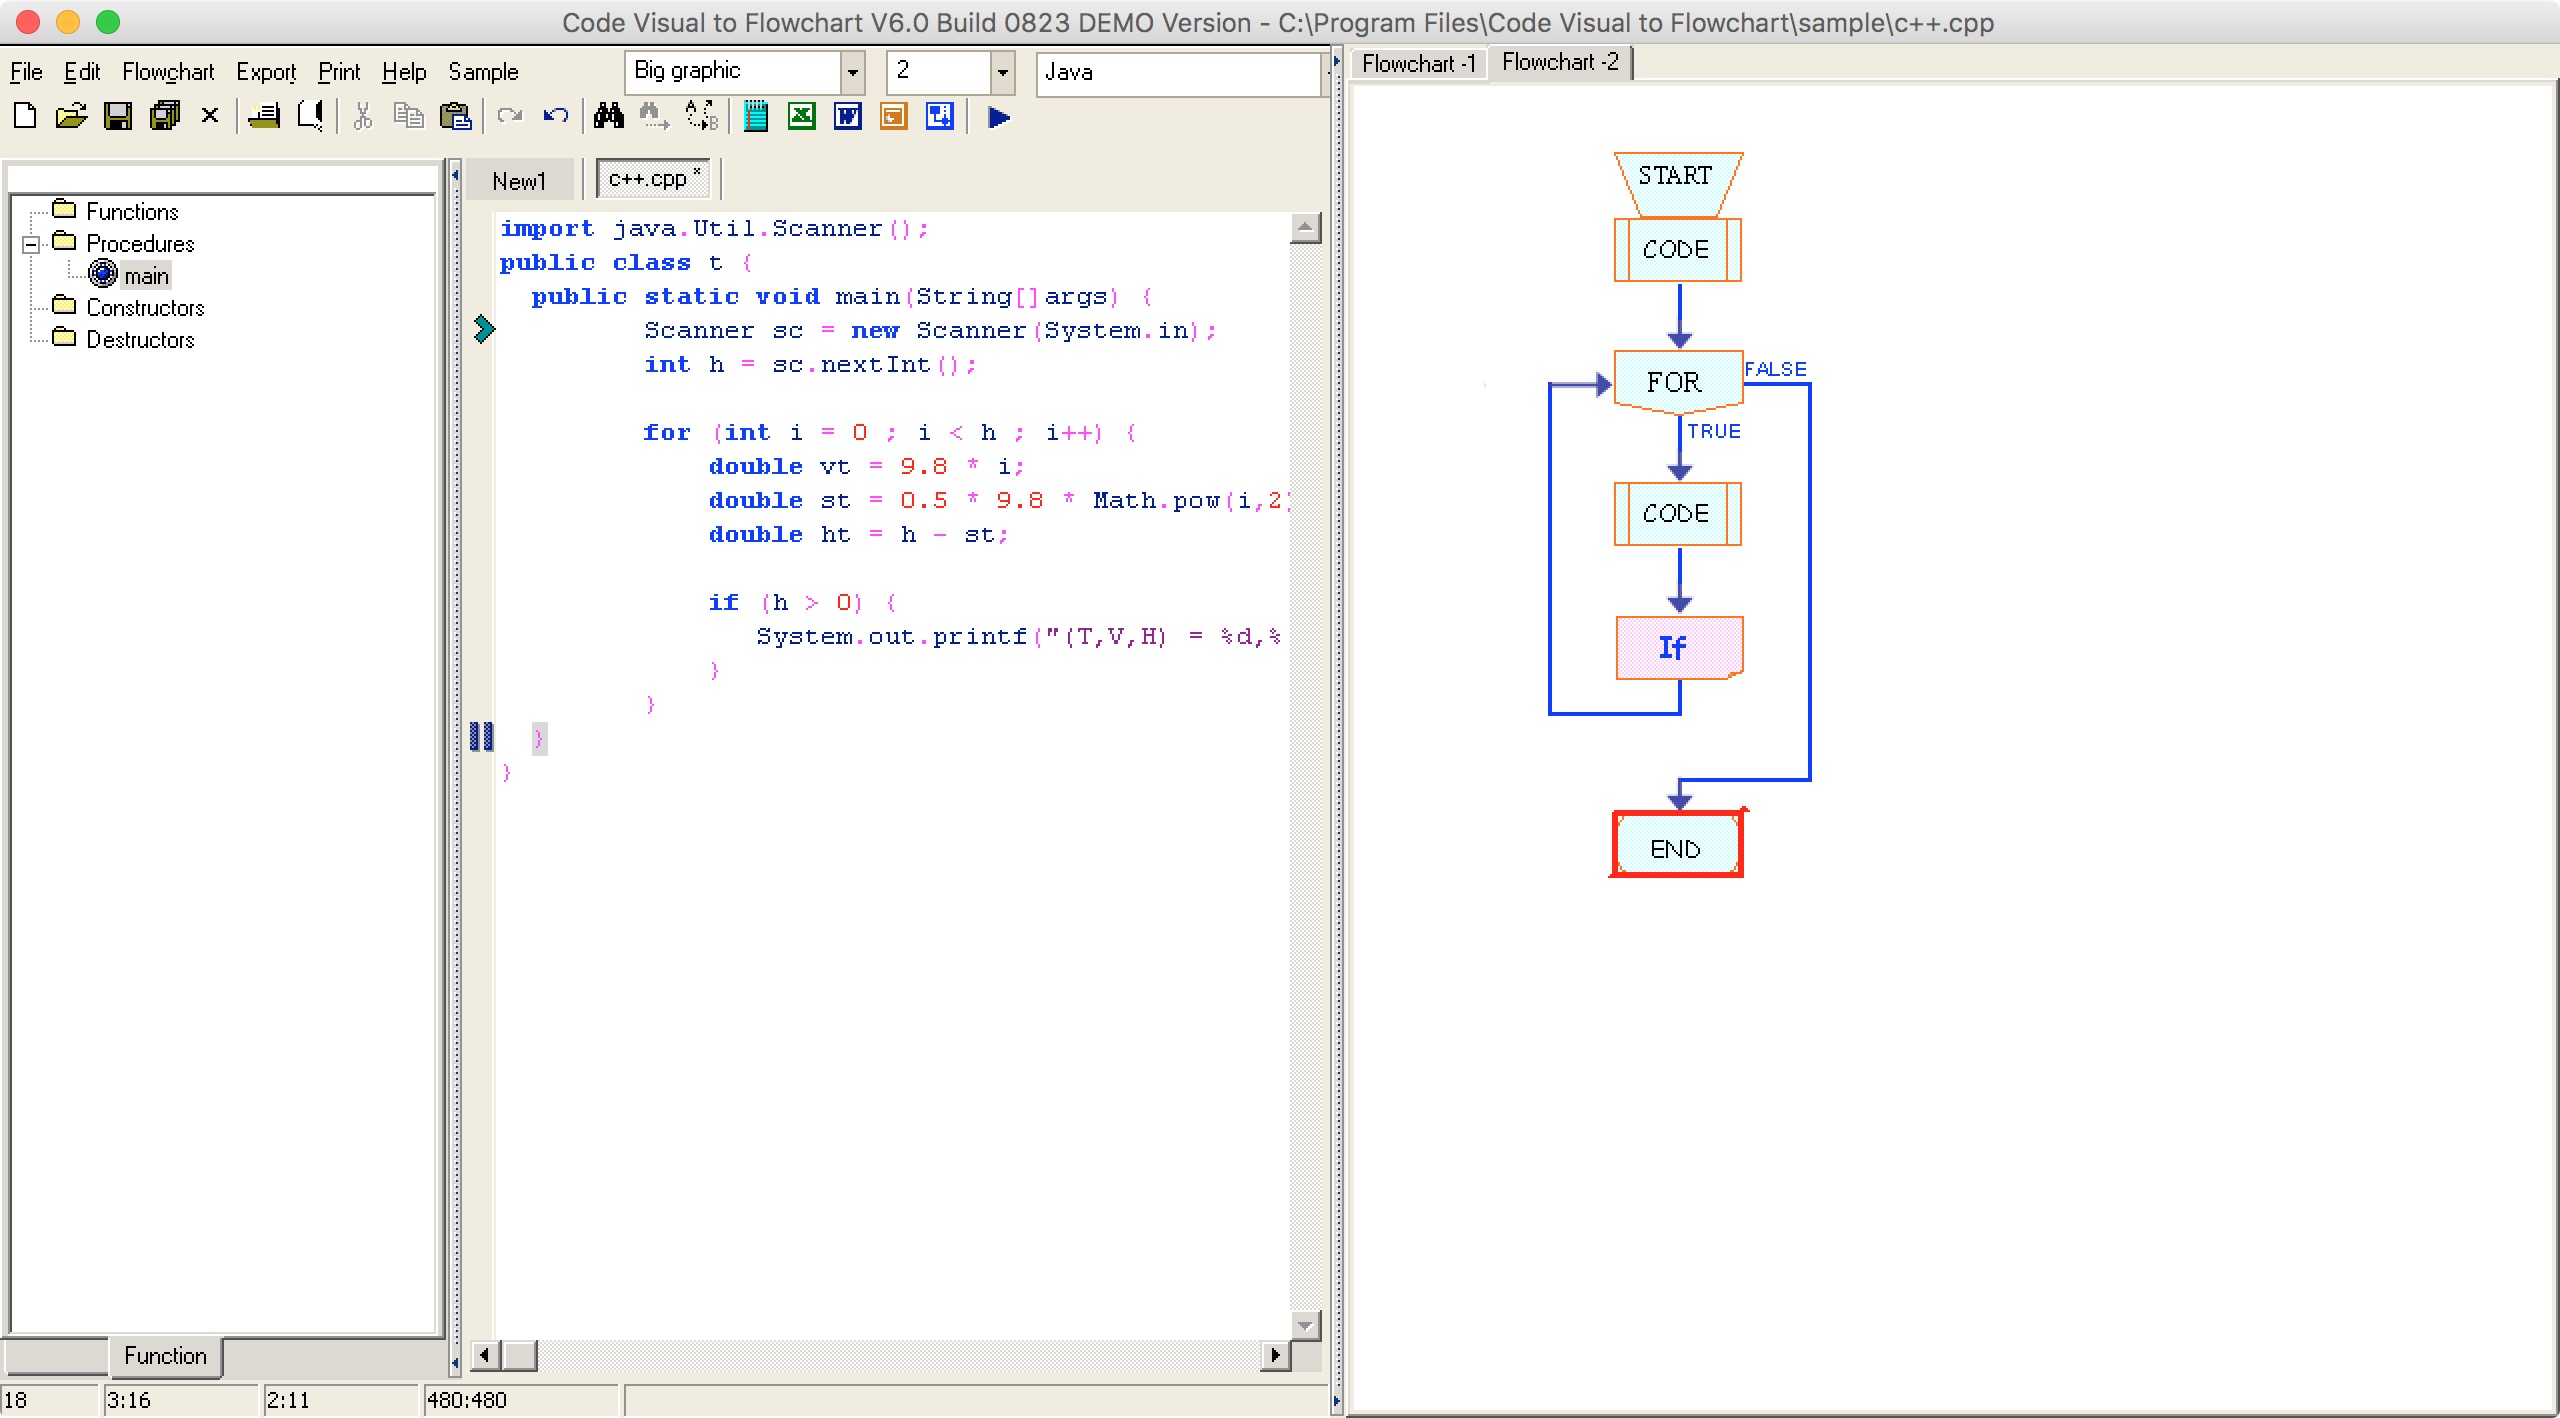Click the Copy icon in the toolbar
The image size is (2560, 1418).
click(408, 117)
